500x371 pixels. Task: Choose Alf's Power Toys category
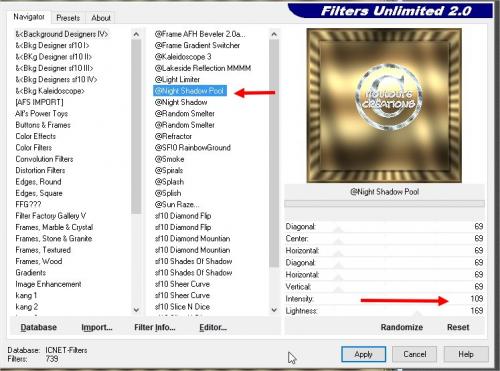[42, 113]
